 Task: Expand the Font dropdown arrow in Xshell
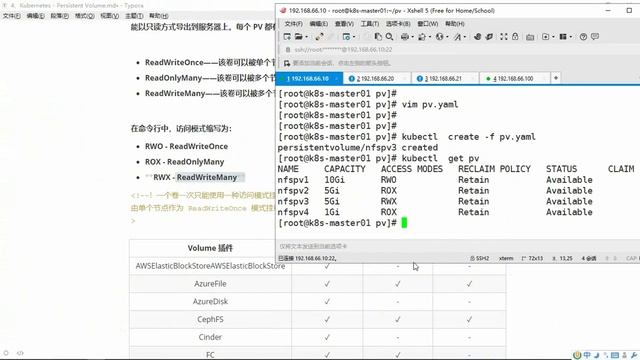pyautogui.click(x=464, y=37)
